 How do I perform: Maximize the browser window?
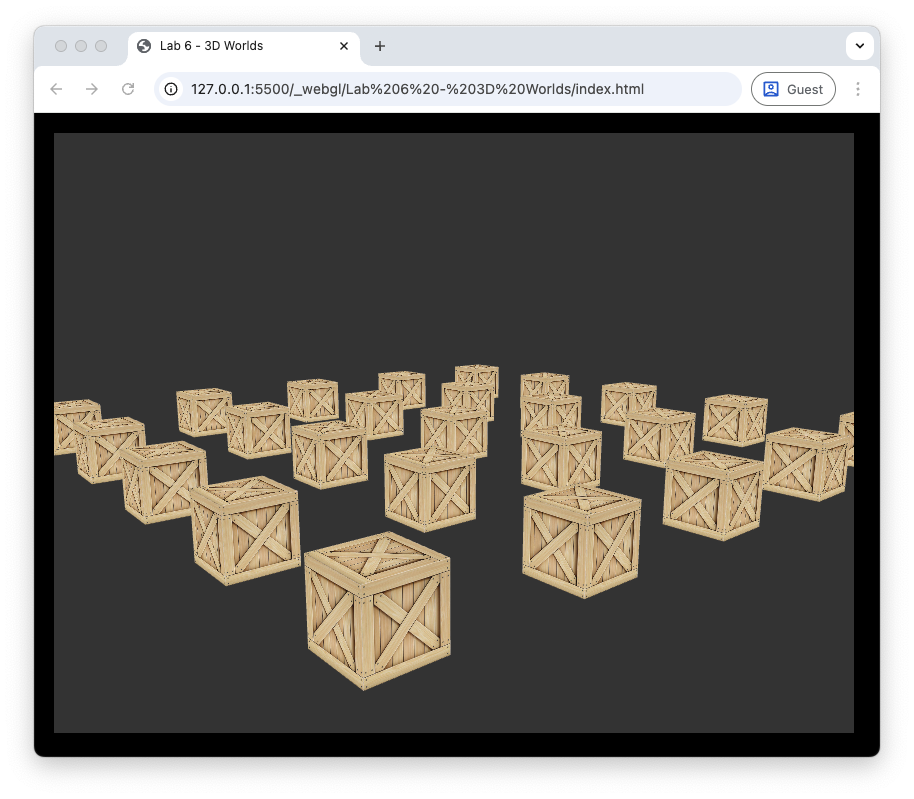pos(101,46)
